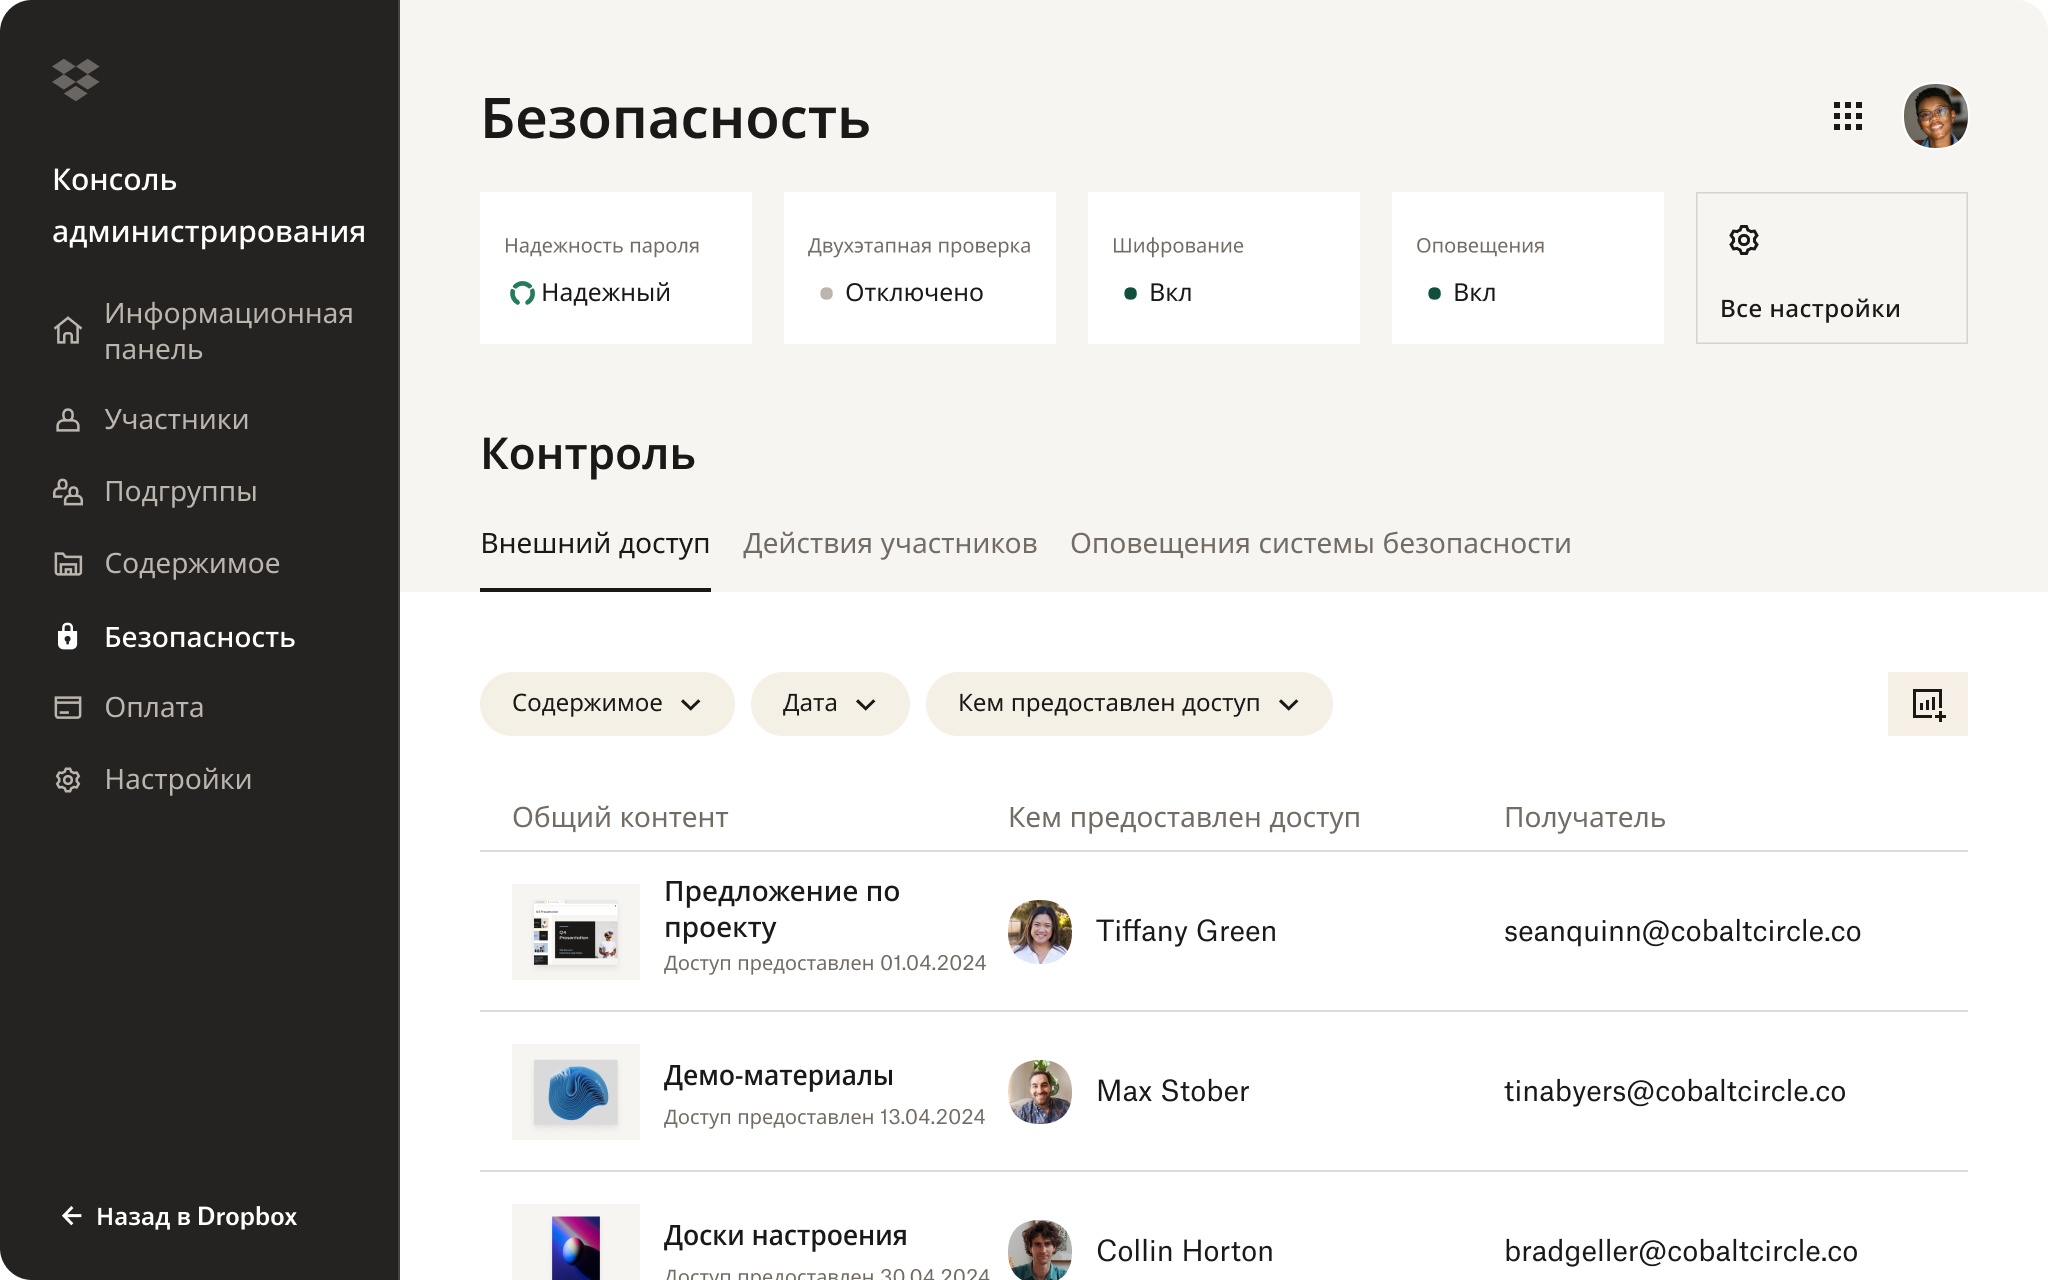Click the home icon for Информационная панель

pos(68,331)
